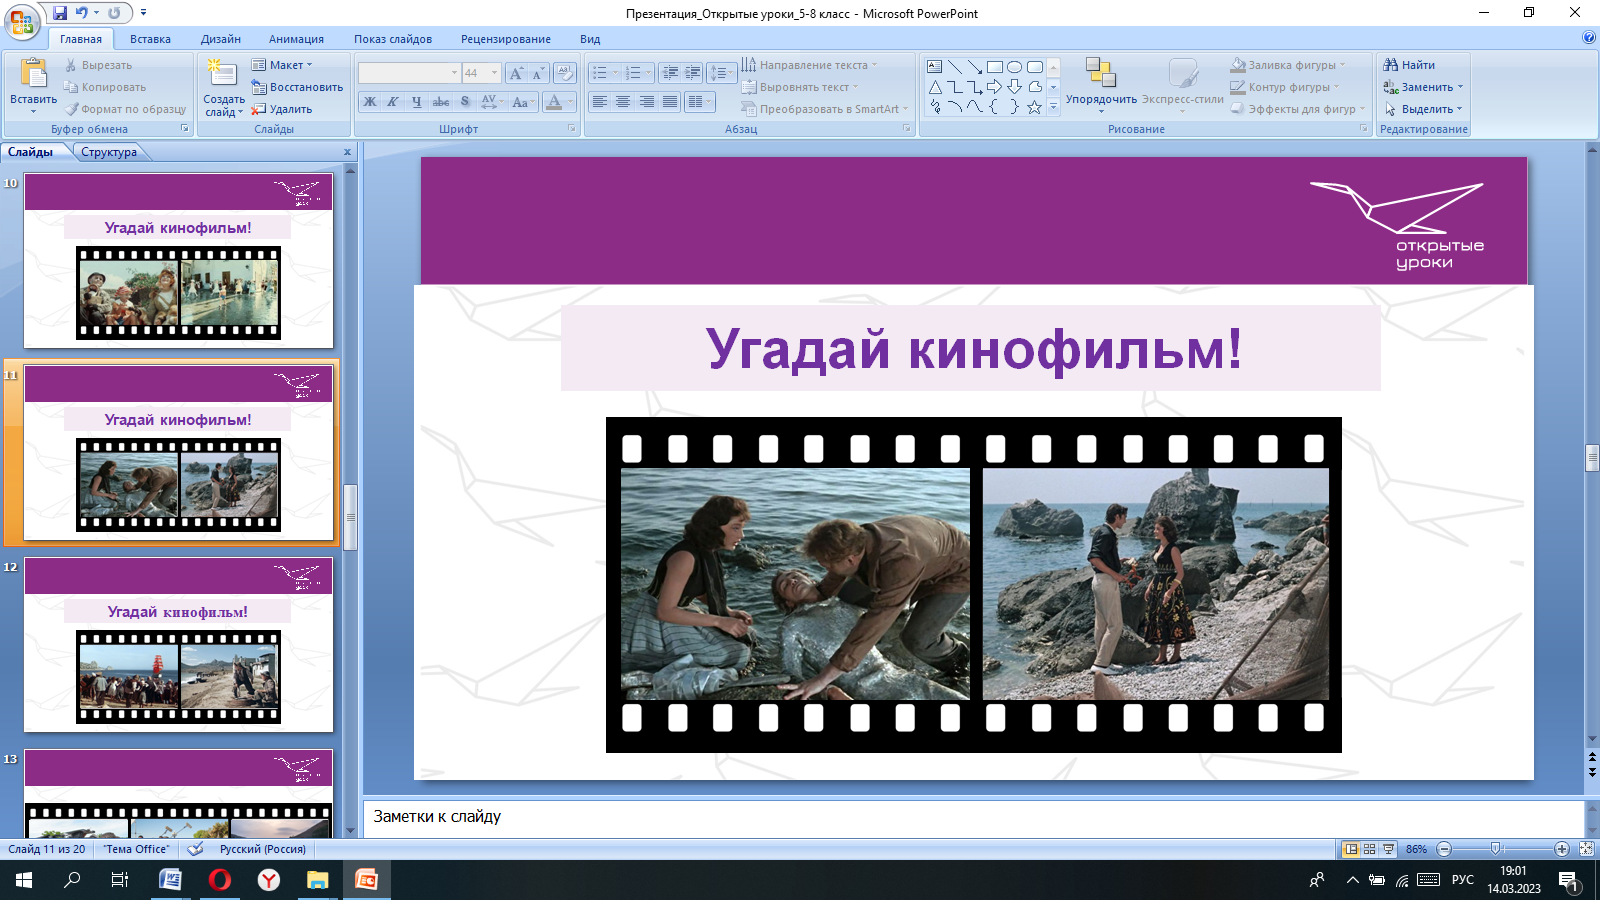
Task: Save presentation with the floppy disk icon
Action: pos(60,13)
